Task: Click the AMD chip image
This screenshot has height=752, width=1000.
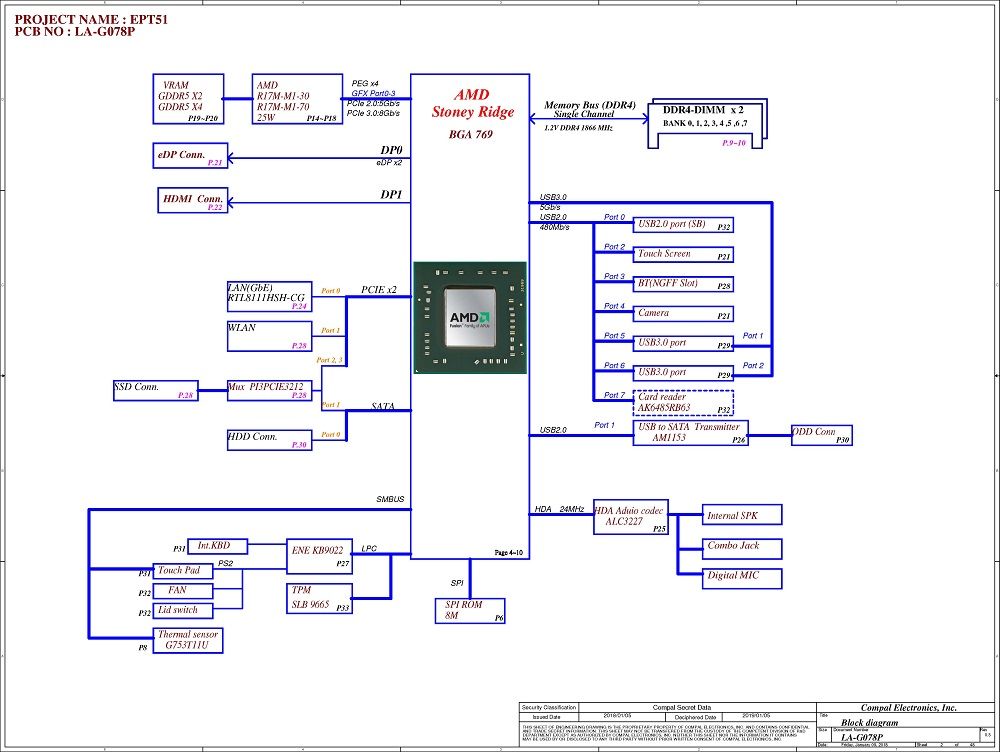Action: [x=470, y=318]
